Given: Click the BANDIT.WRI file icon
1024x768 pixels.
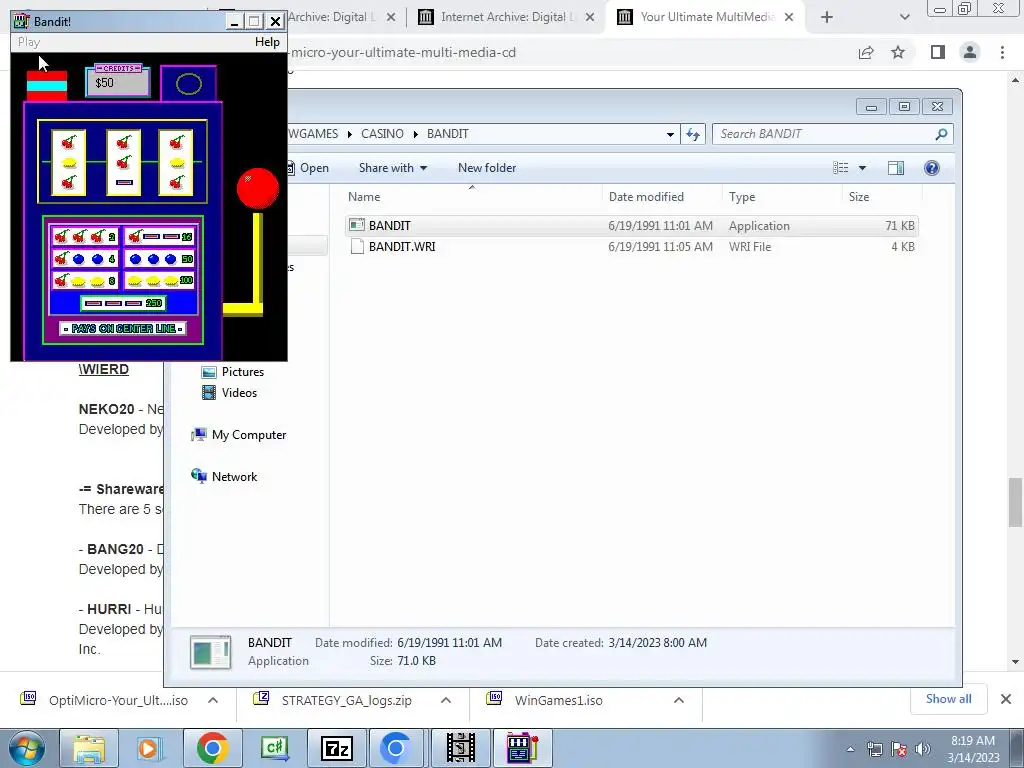Looking at the screenshot, I should (357, 246).
